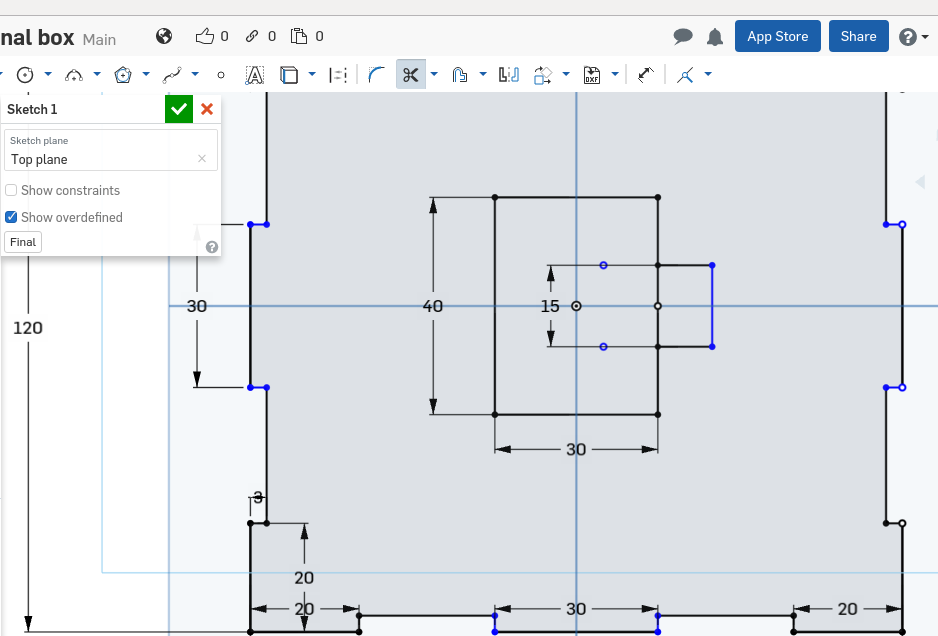Expand the constraint tools dropdown arrow
The height and width of the screenshot is (636, 938).
[x=708, y=75]
